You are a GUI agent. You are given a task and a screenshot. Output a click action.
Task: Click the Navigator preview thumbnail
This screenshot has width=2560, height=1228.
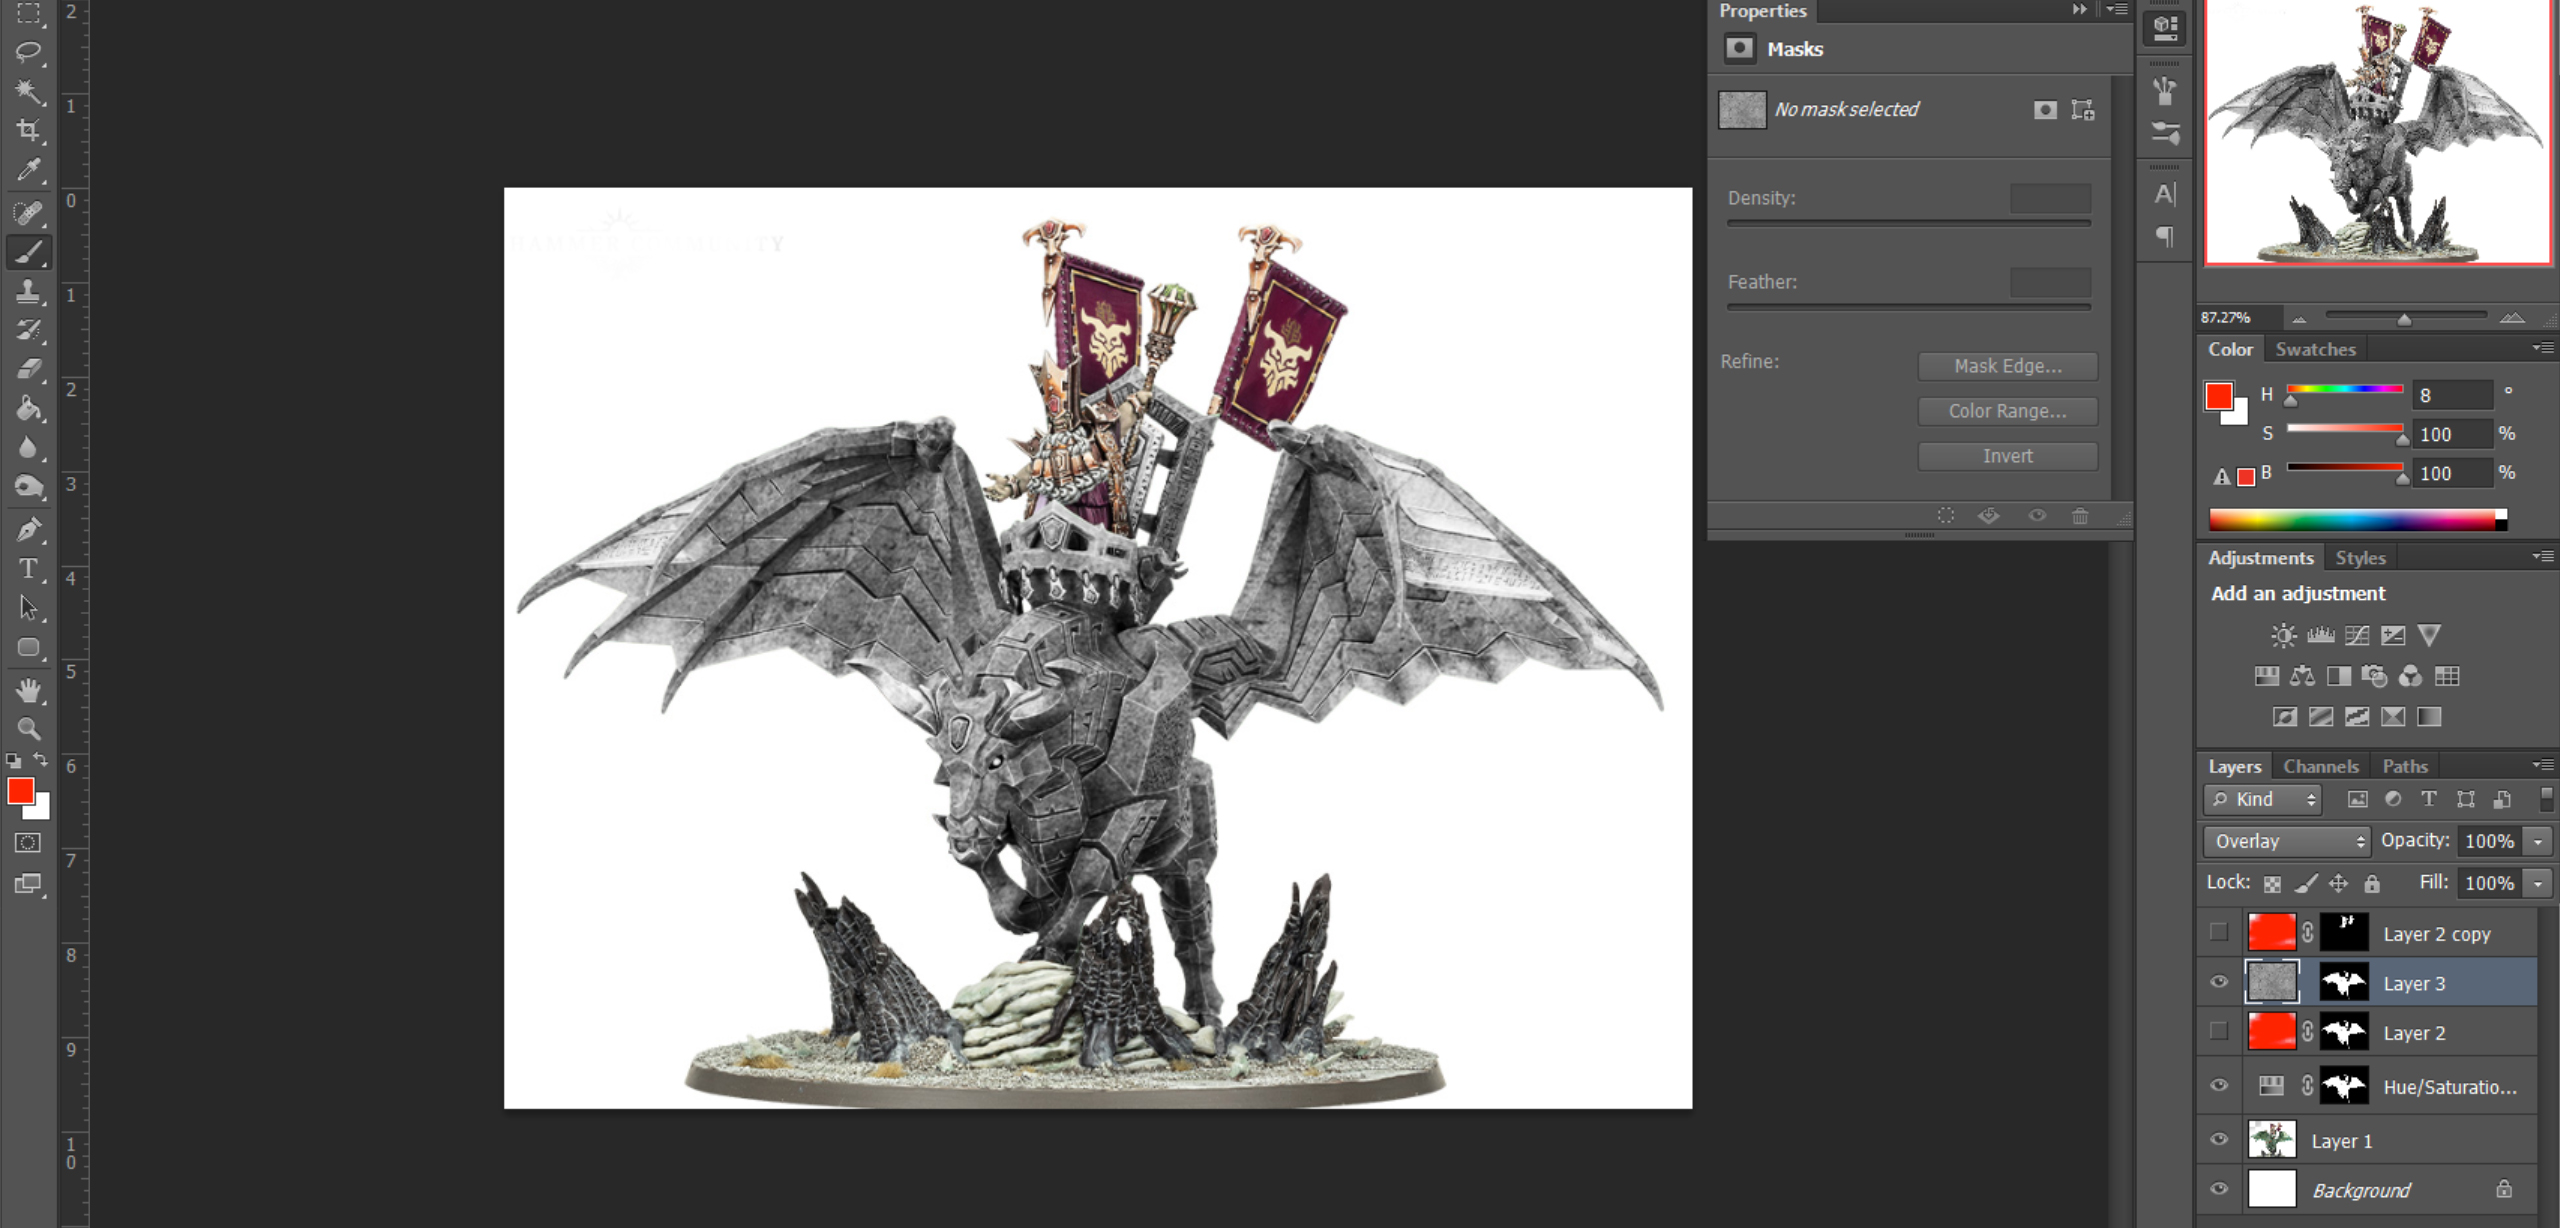pyautogui.click(x=2377, y=133)
